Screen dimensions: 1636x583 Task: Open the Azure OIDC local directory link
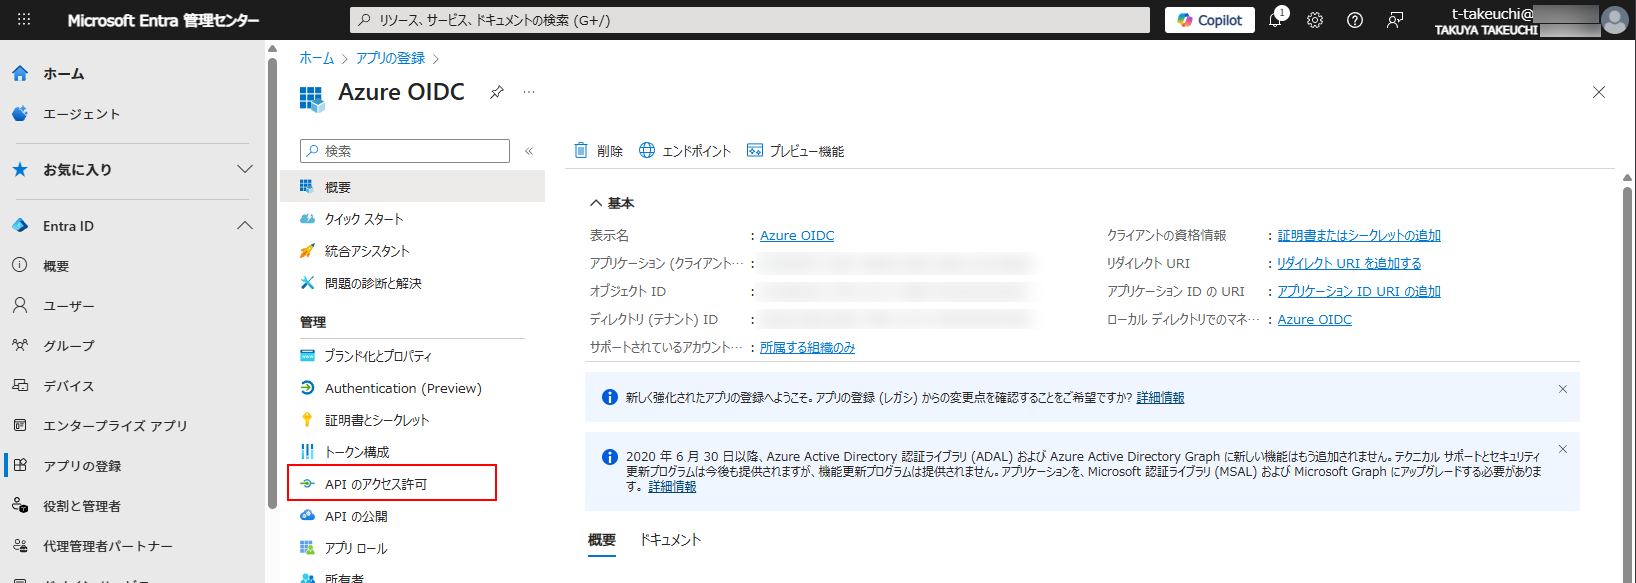click(1315, 320)
